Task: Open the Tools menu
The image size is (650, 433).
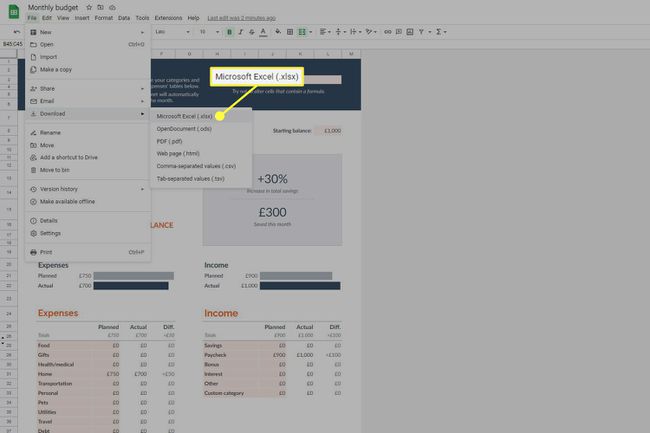Action: click(x=142, y=18)
